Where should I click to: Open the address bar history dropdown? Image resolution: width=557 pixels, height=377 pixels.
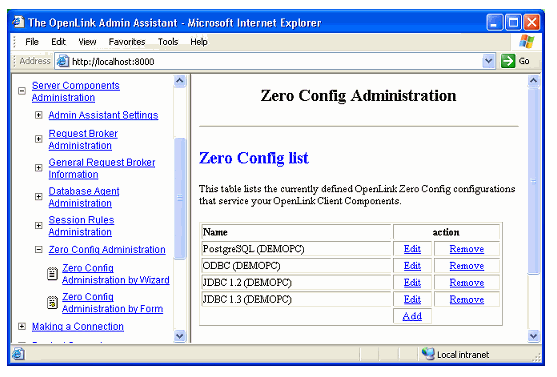[489, 61]
